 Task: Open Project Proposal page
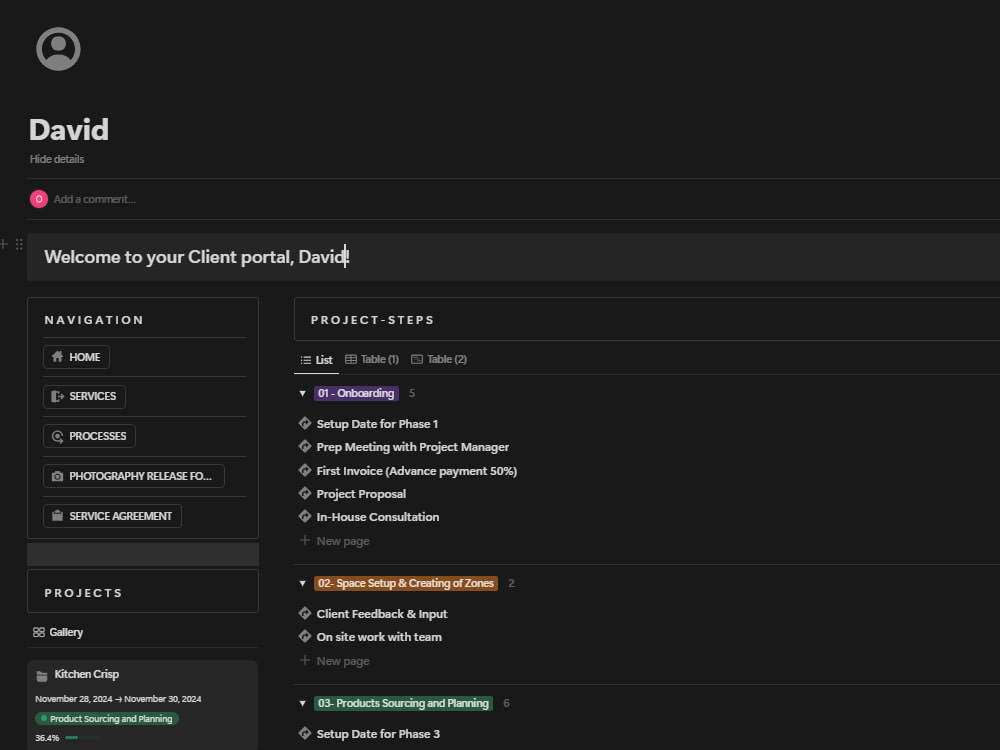click(361, 494)
